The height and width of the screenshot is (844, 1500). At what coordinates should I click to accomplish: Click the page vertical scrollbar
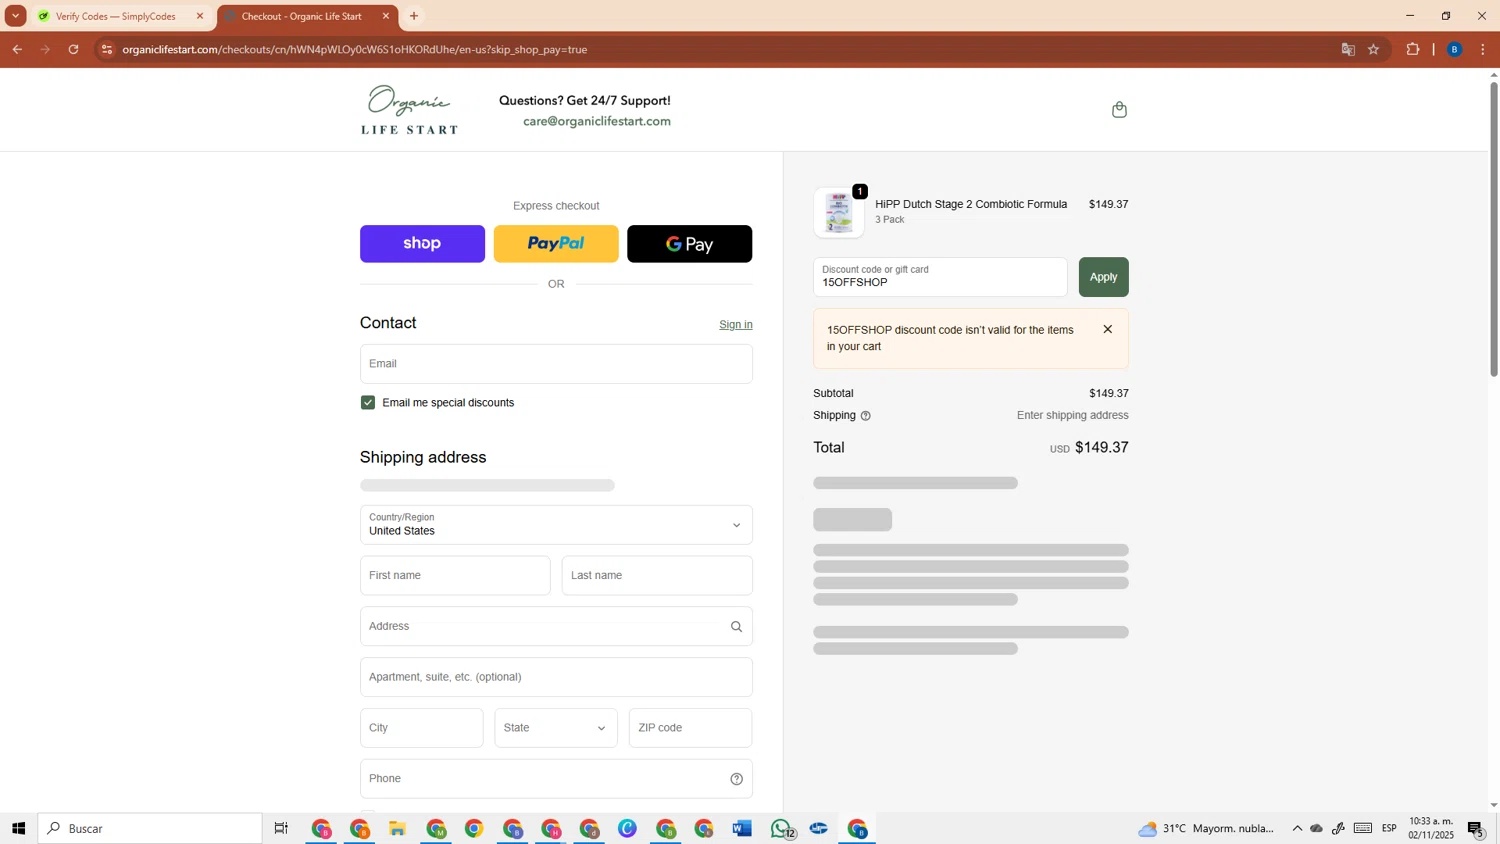(1494, 230)
